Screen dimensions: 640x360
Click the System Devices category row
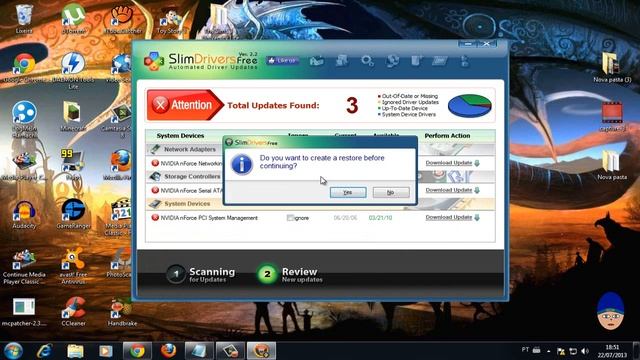click(320, 204)
